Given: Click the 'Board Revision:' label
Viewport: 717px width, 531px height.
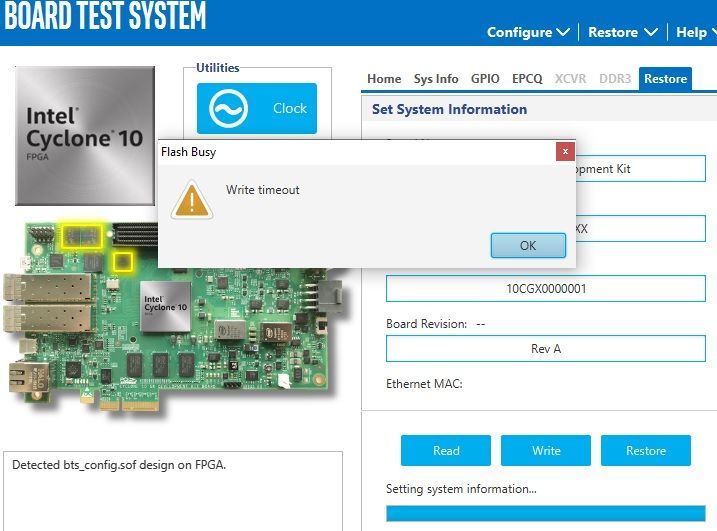Looking at the screenshot, I should [426, 324].
